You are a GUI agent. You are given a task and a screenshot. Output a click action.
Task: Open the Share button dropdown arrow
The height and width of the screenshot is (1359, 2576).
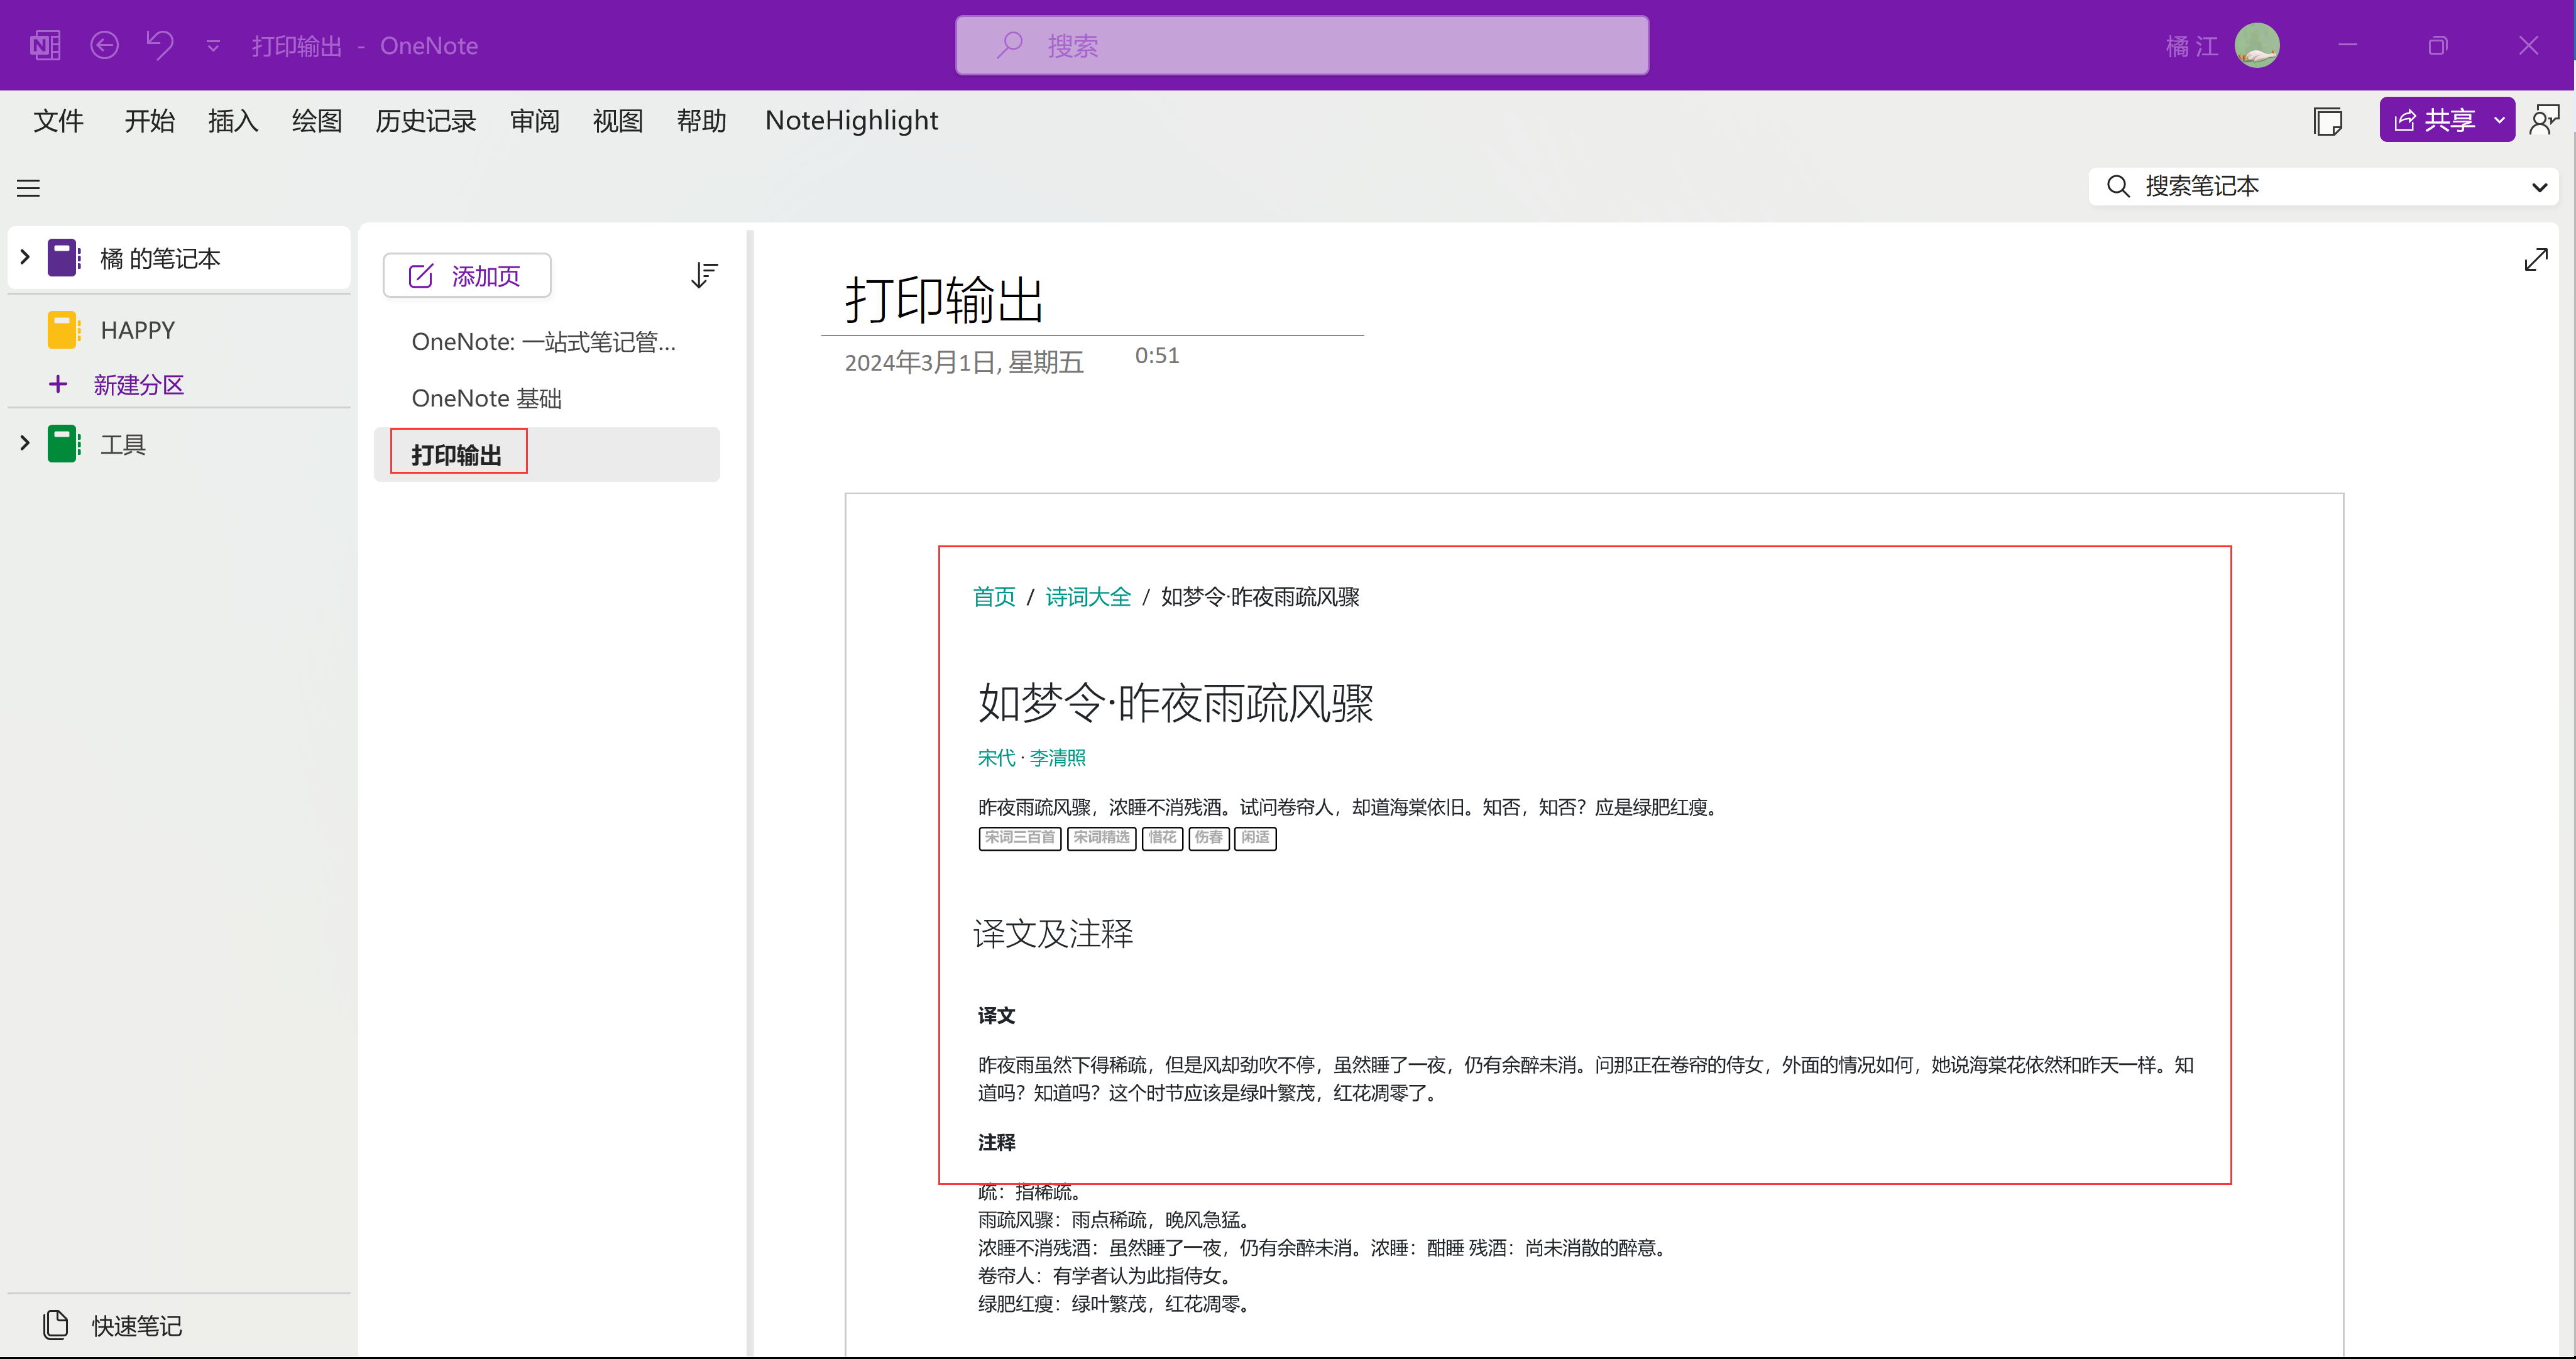pyautogui.click(x=2499, y=120)
